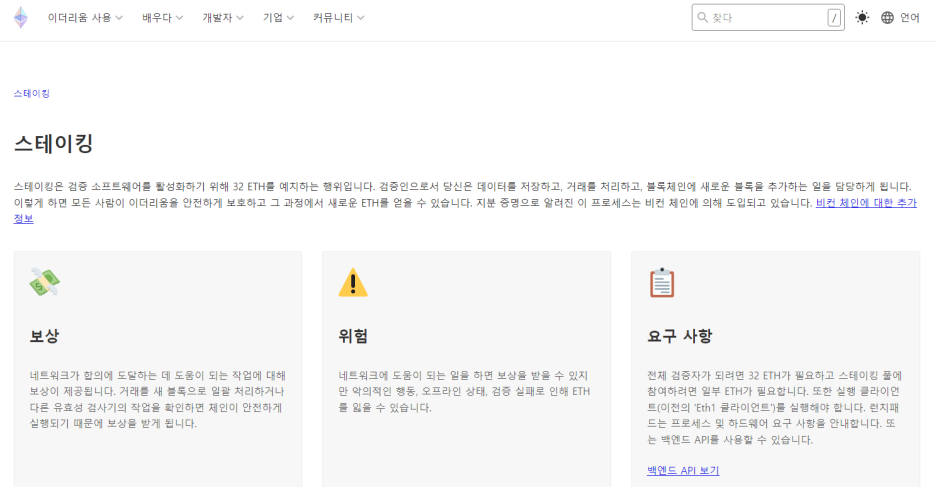The height and width of the screenshot is (487, 936).
Task: Click the money icon on 보상 card
Action: pyautogui.click(x=45, y=282)
